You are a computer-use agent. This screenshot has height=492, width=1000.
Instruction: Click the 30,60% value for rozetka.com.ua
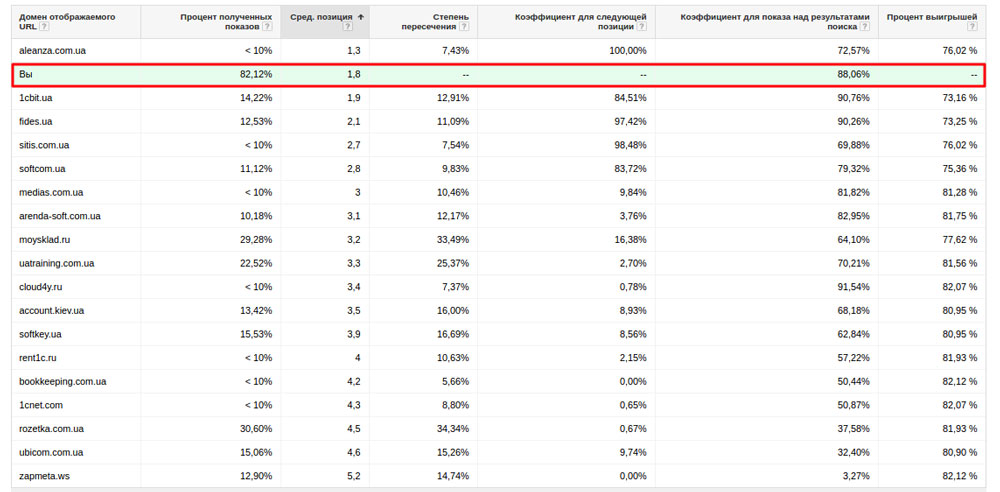(257, 429)
